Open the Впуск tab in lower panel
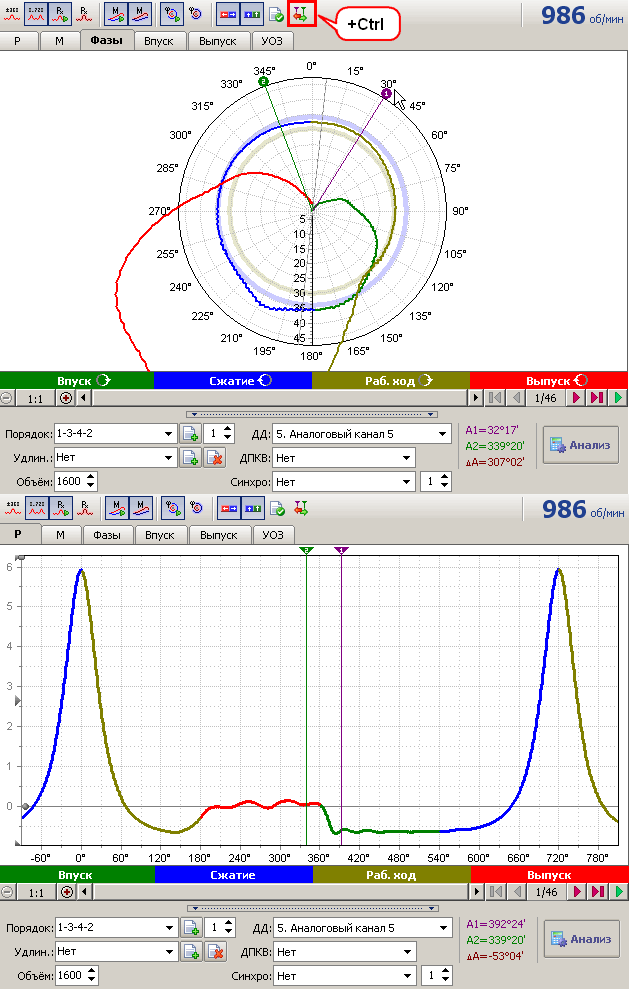The image size is (629, 989). pyautogui.click(x=159, y=535)
